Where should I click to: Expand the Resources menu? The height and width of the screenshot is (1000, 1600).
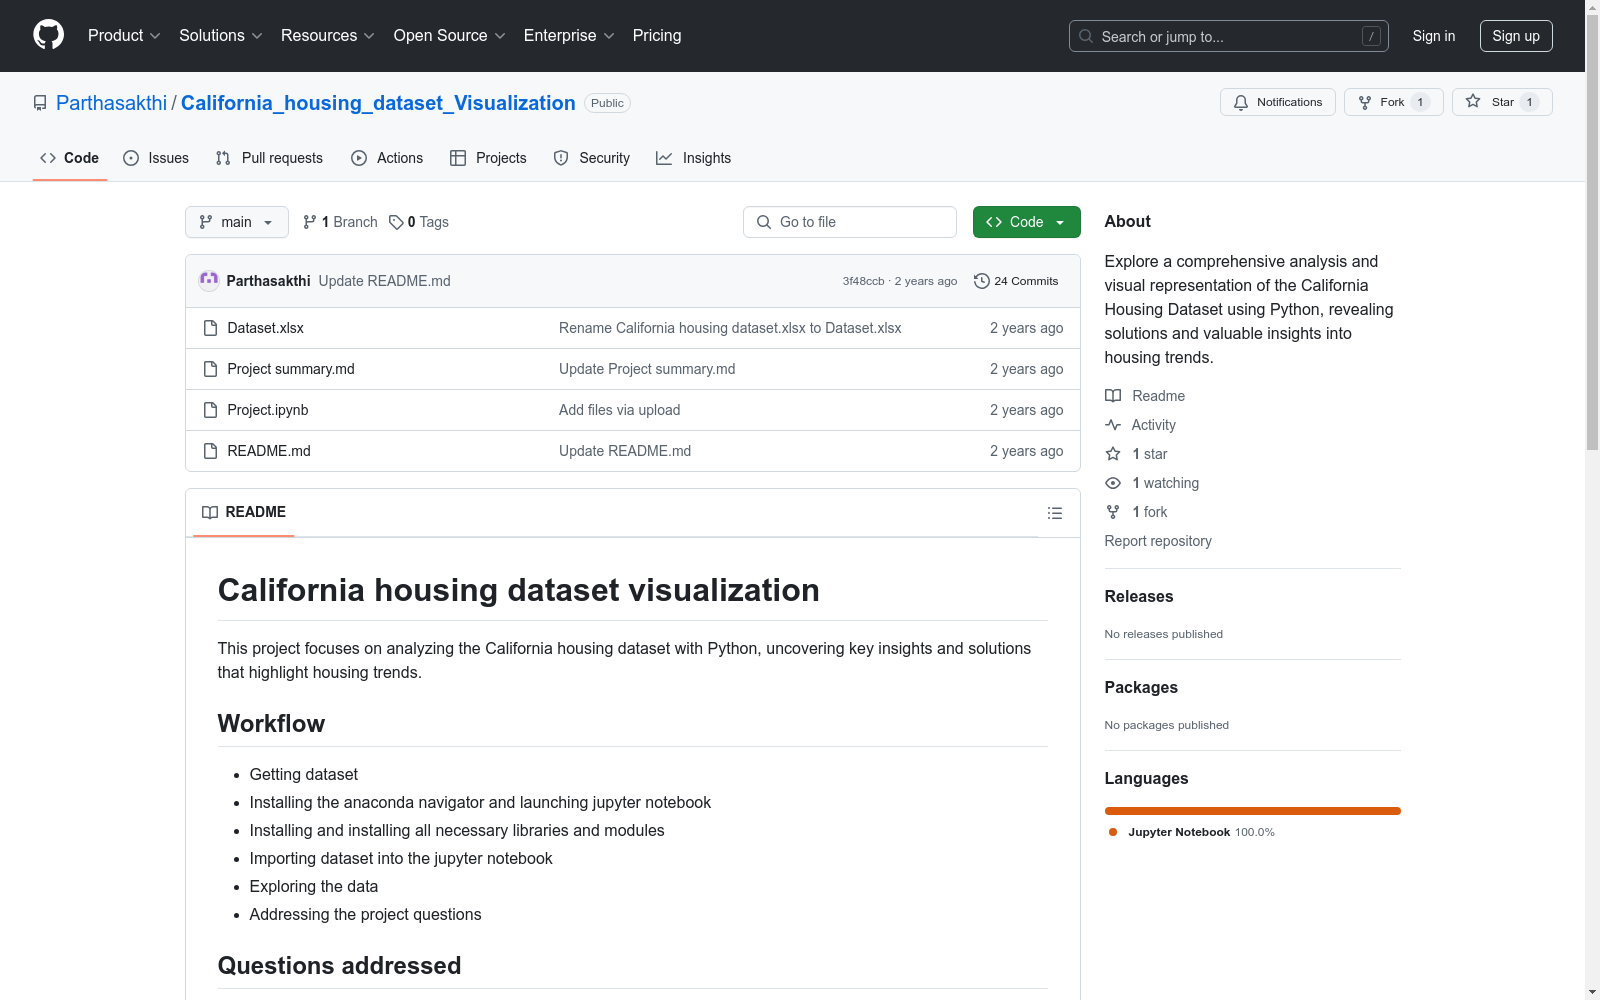(328, 36)
